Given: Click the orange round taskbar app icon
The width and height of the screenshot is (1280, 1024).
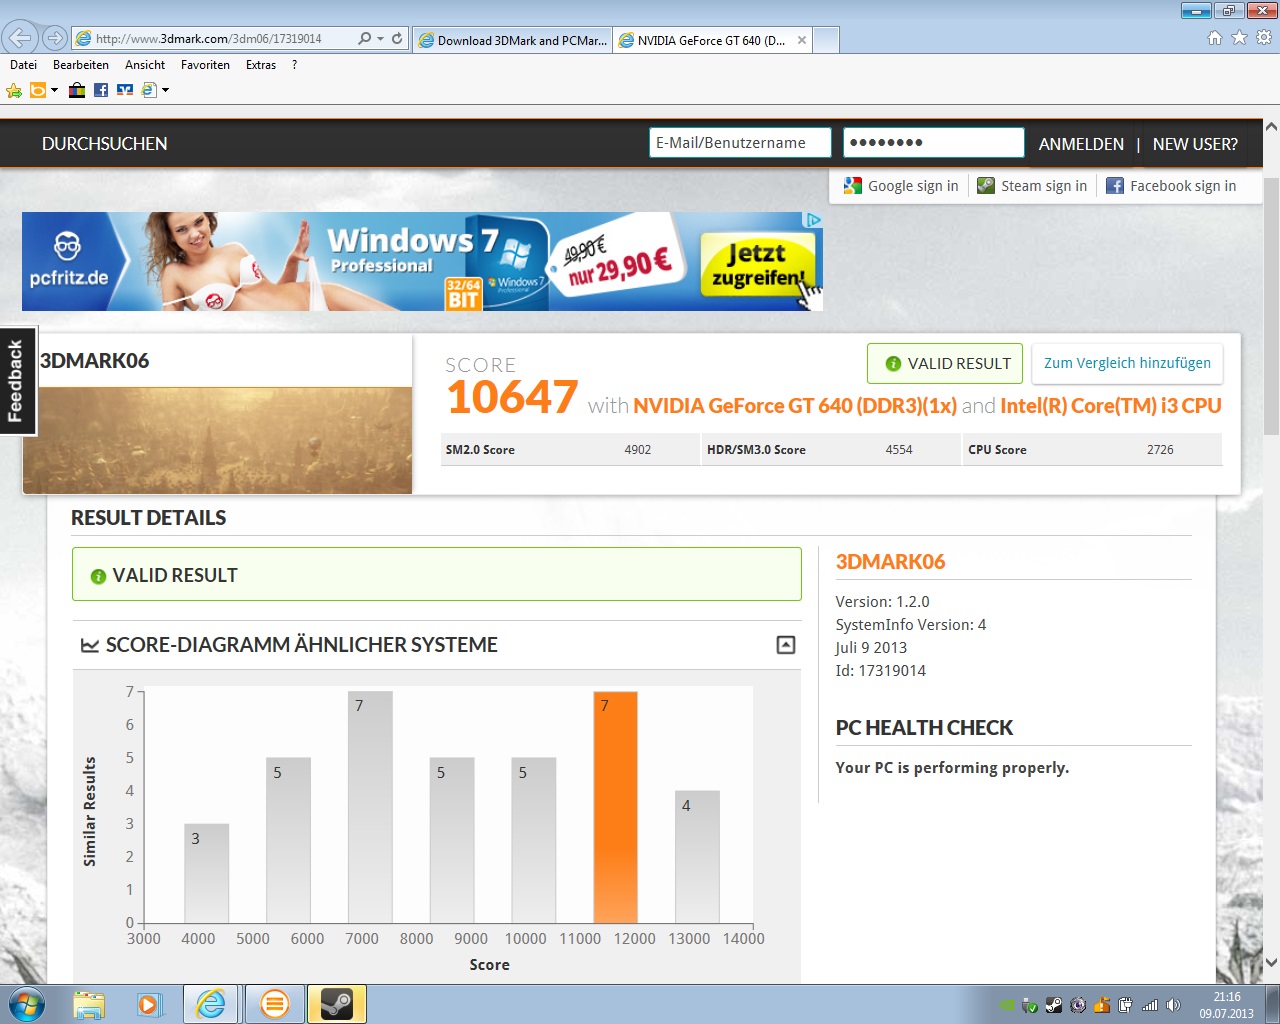Looking at the screenshot, I should (x=274, y=1004).
